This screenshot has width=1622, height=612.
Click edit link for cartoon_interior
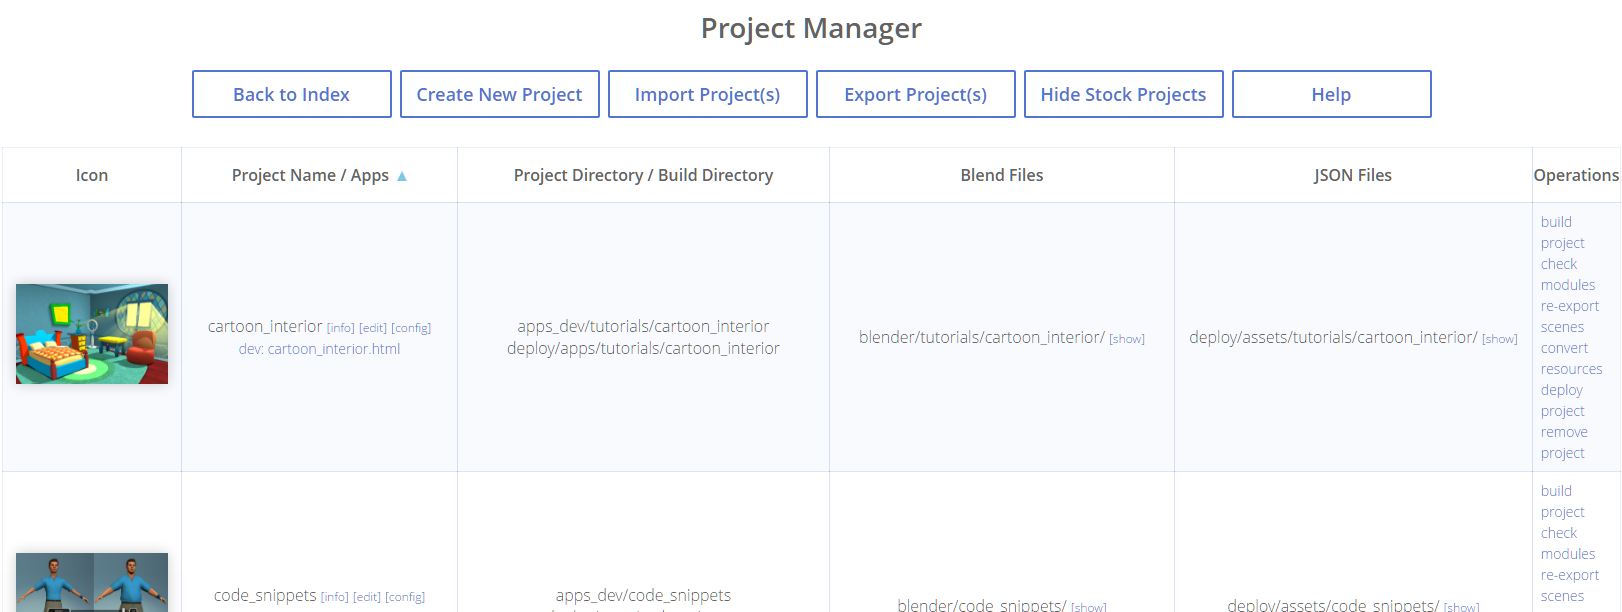[x=373, y=328]
